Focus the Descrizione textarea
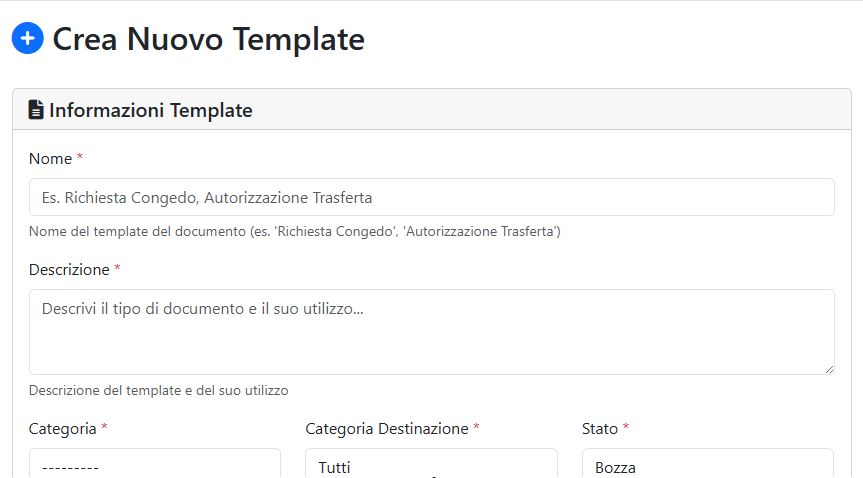The width and height of the screenshot is (863, 478). click(431, 331)
